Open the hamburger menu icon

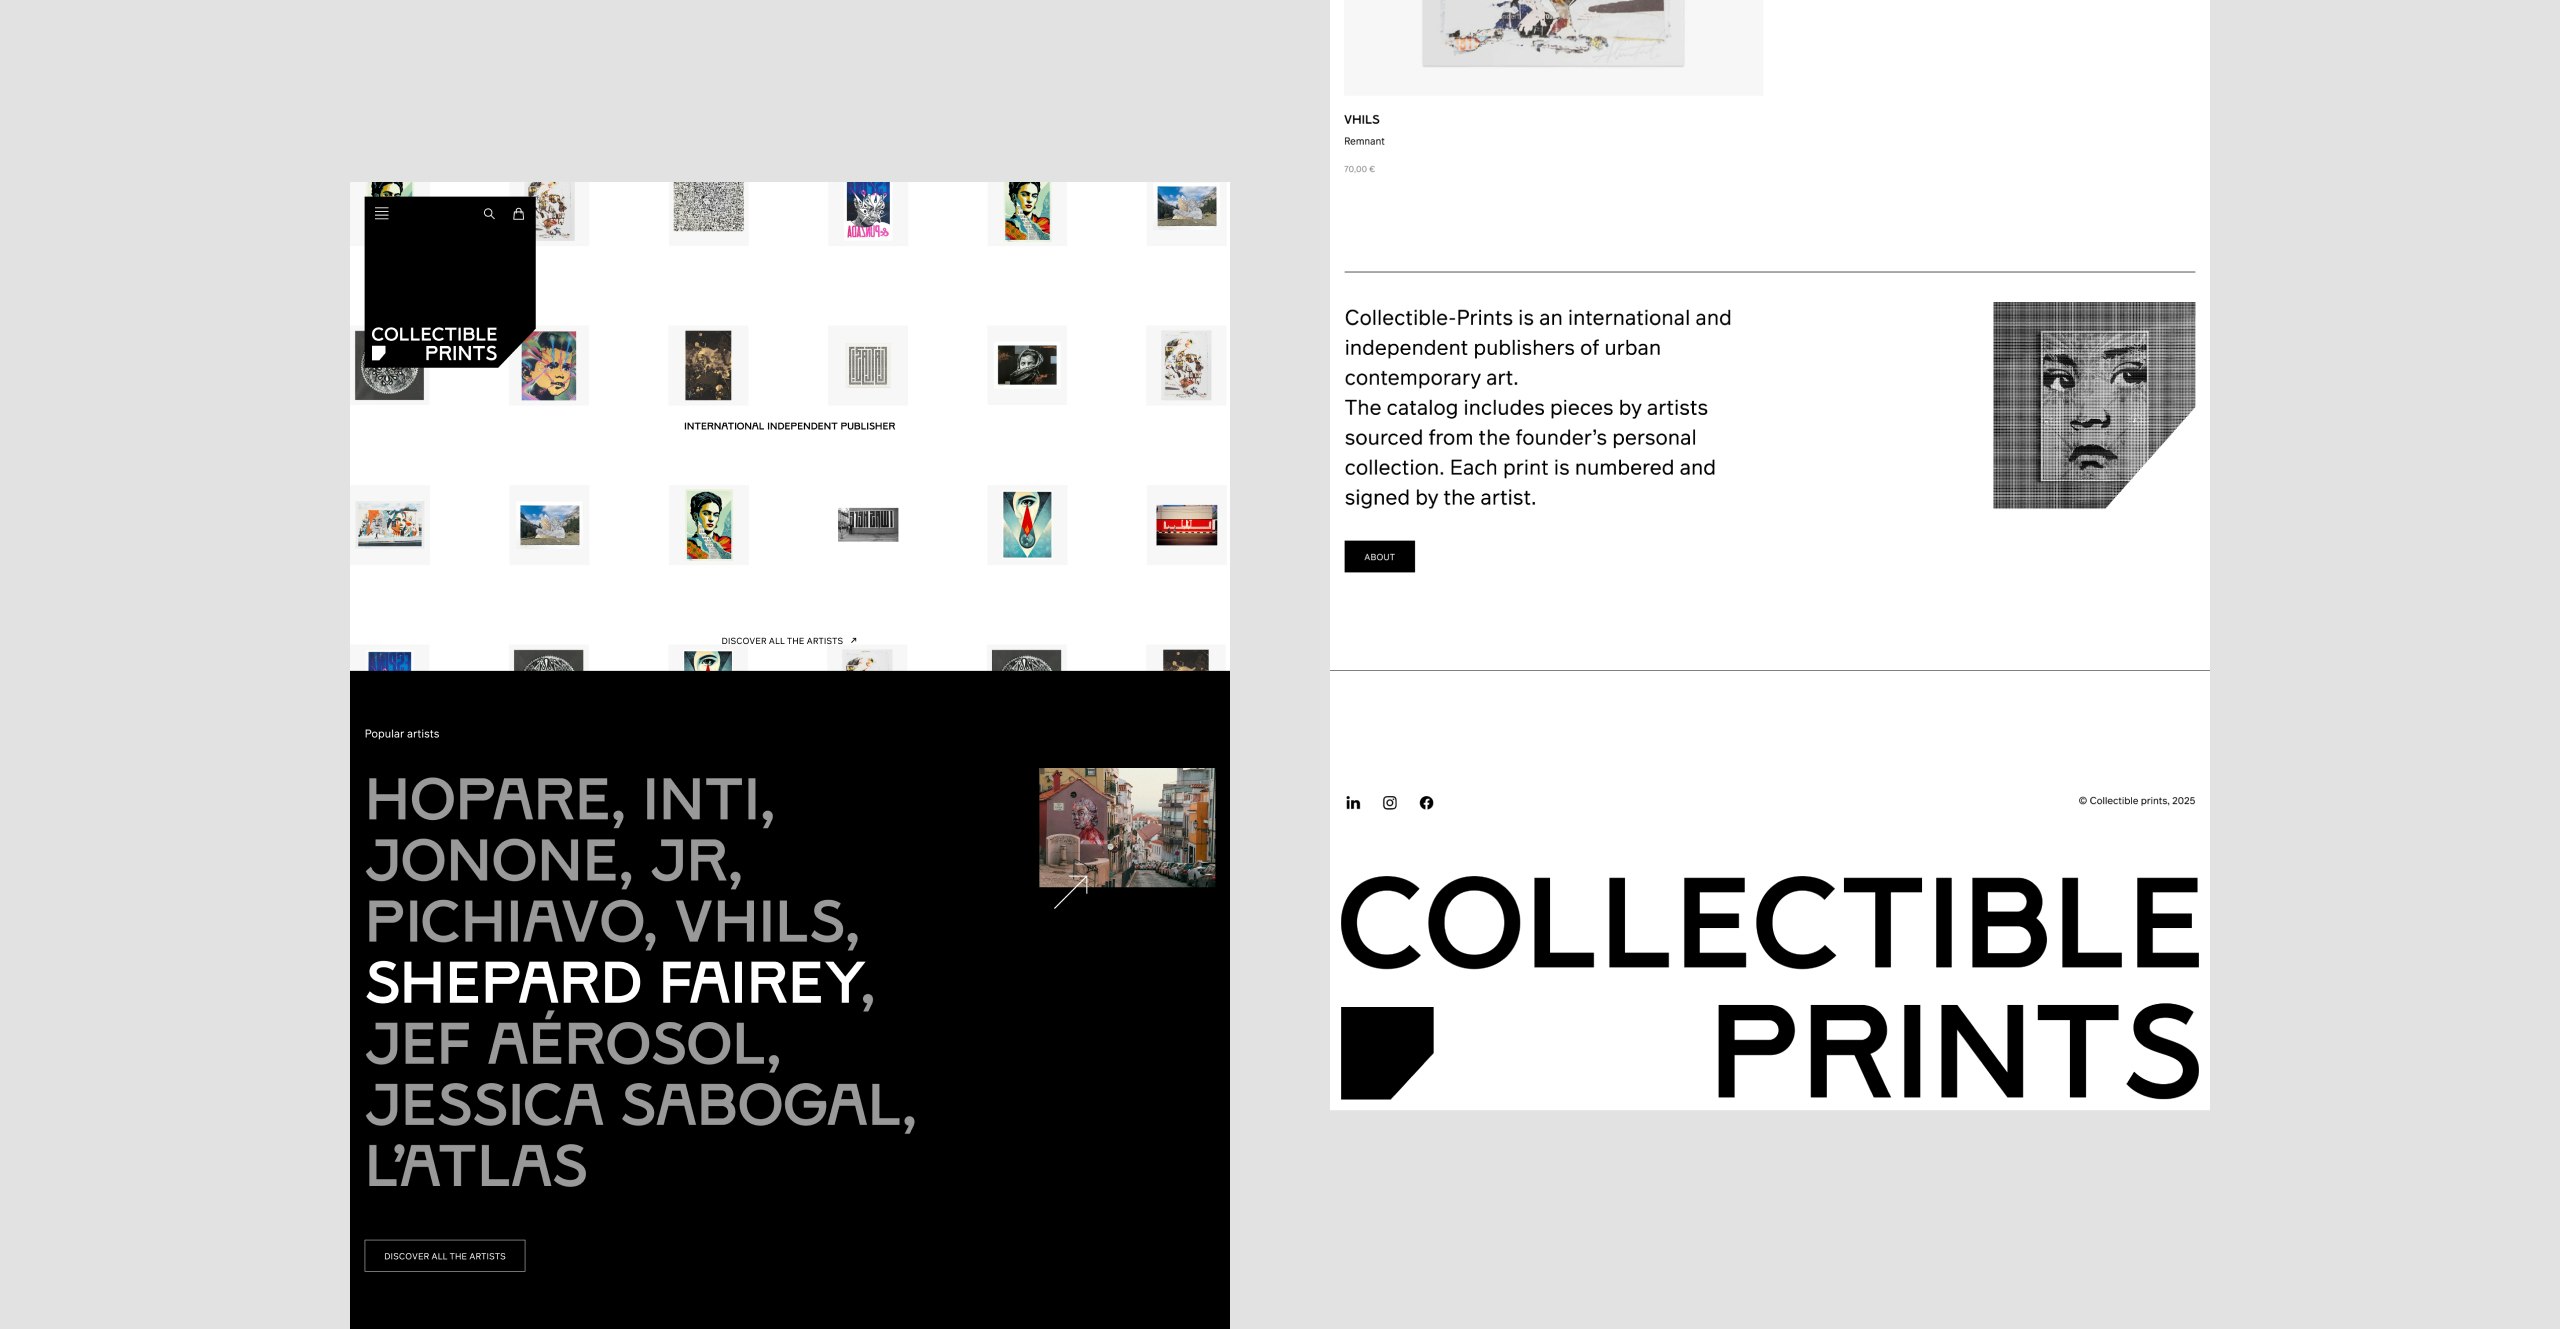tap(382, 213)
